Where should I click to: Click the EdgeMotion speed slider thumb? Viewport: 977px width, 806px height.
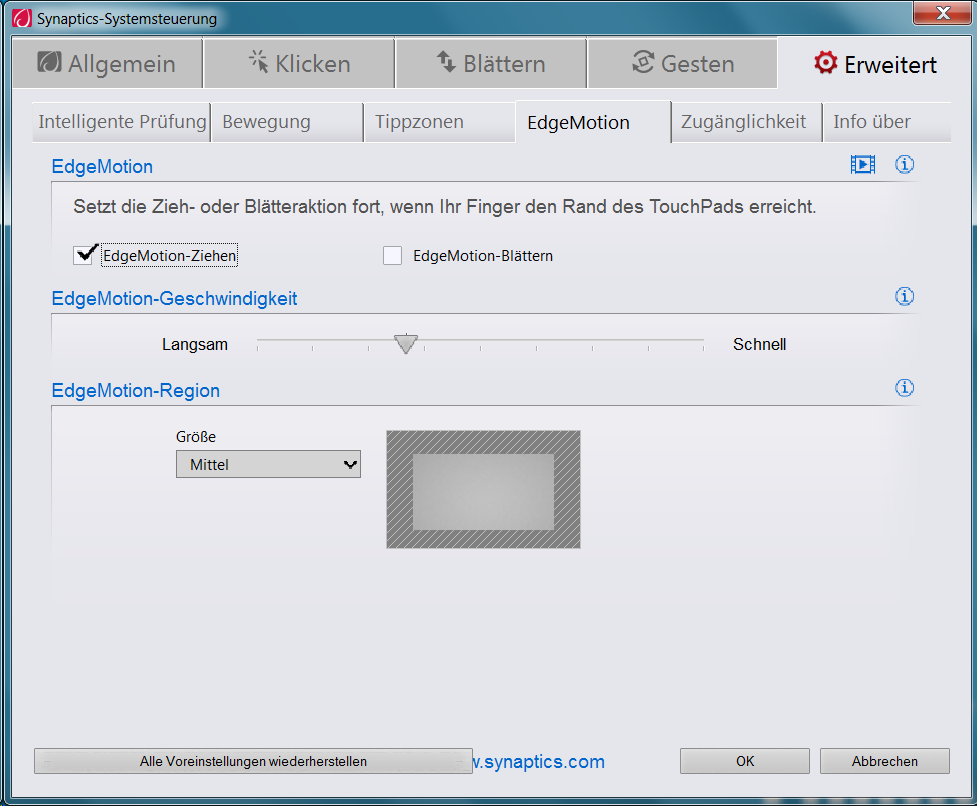pyautogui.click(x=406, y=344)
